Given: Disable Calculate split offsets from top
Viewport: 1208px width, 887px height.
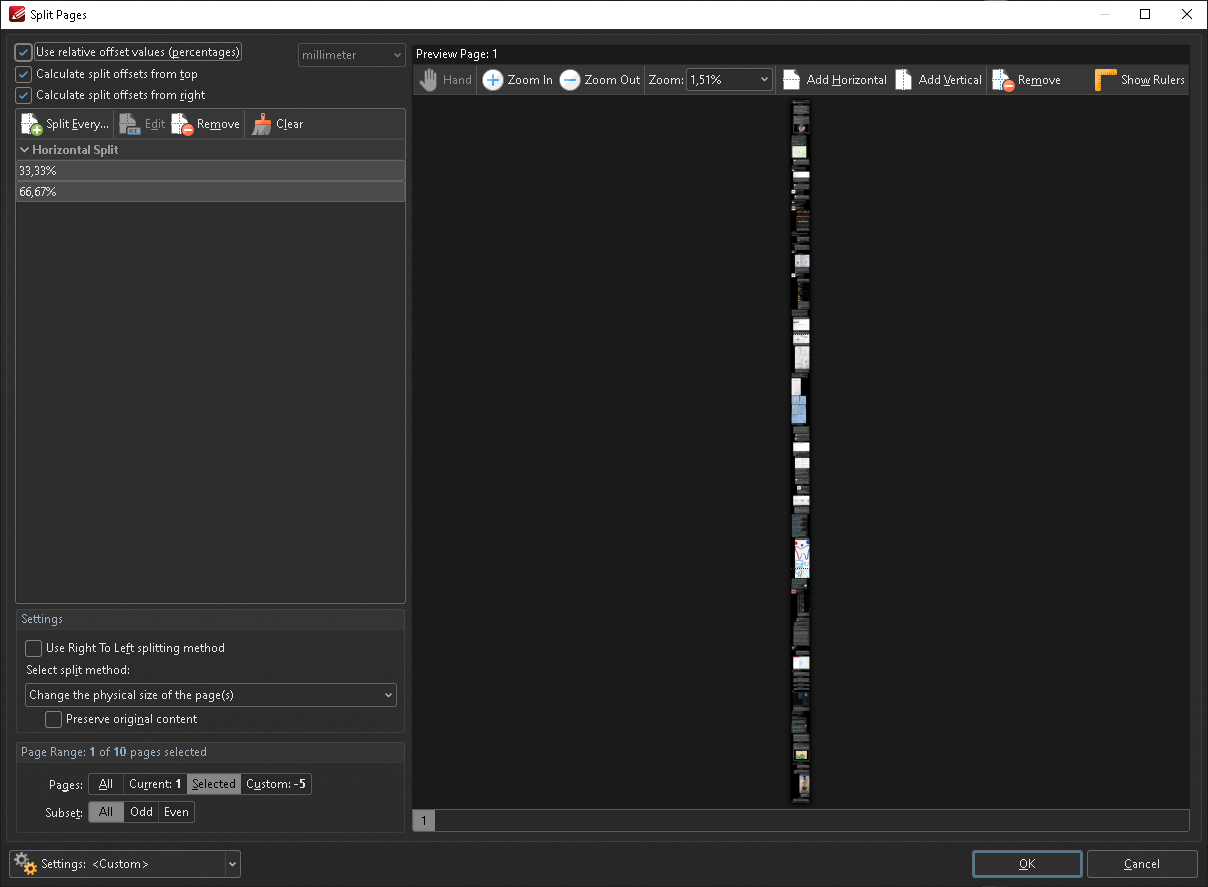Looking at the screenshot, I should coord(23,73).
